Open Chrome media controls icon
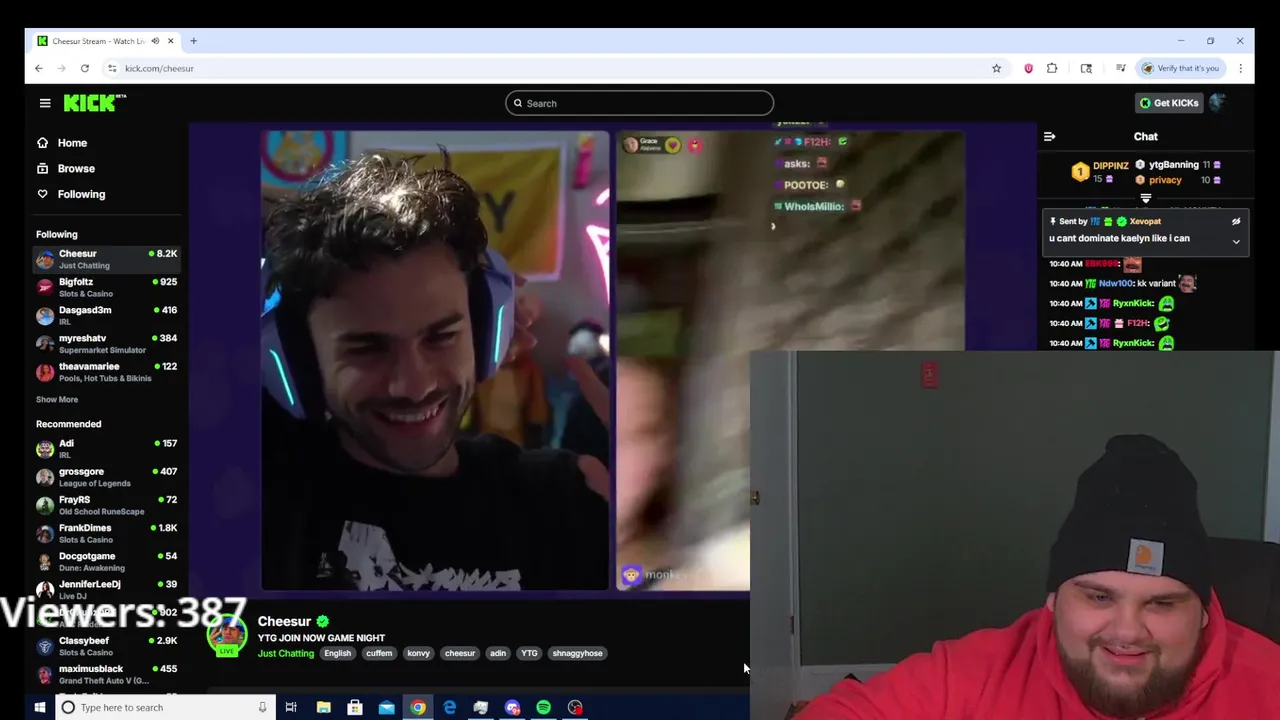This screenshot has height=720, width=1280. (x=1120, y=68)
